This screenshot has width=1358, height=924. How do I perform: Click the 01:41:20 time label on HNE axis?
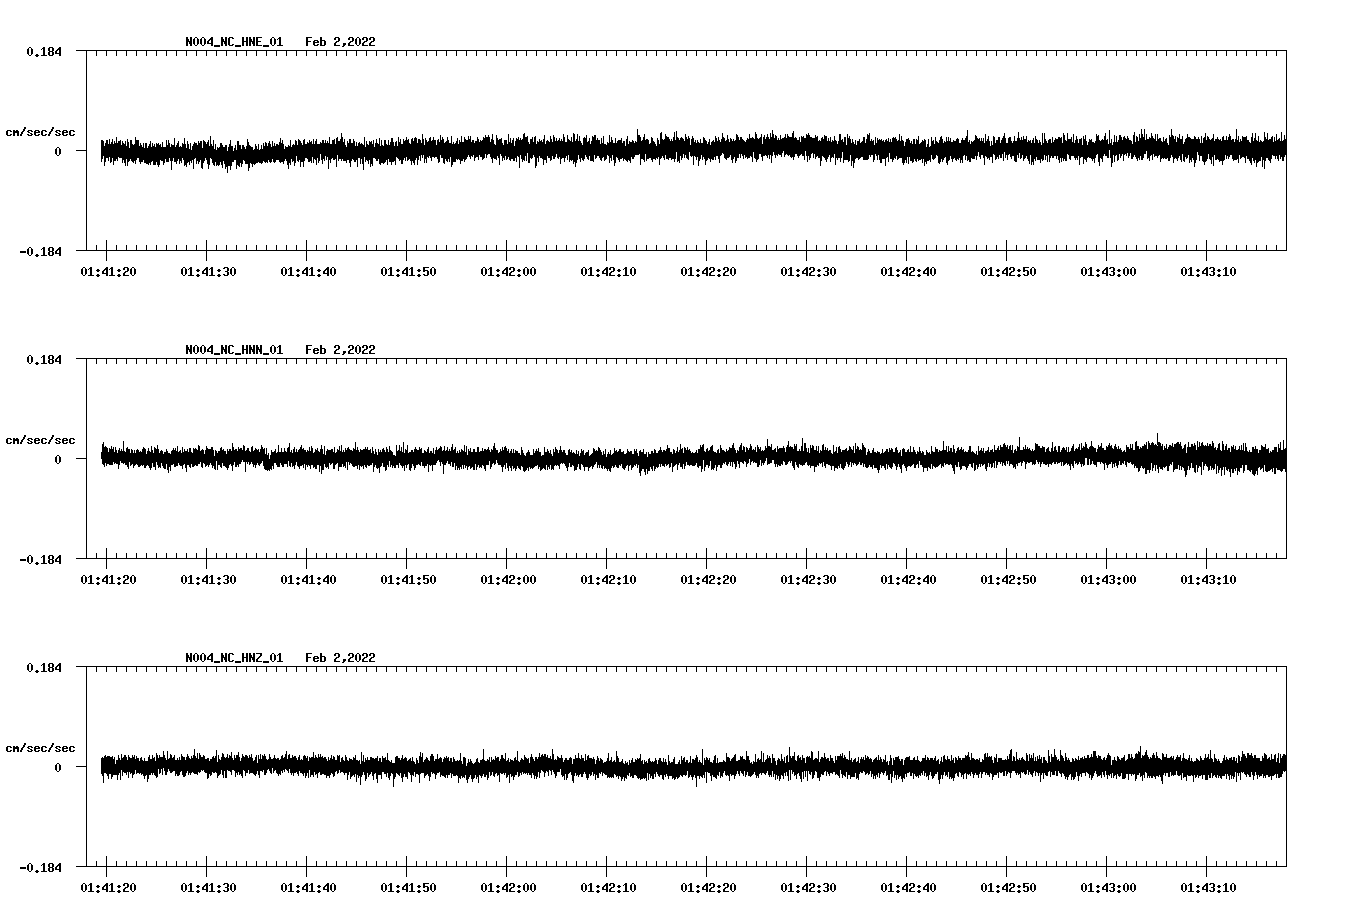(108, 272)
